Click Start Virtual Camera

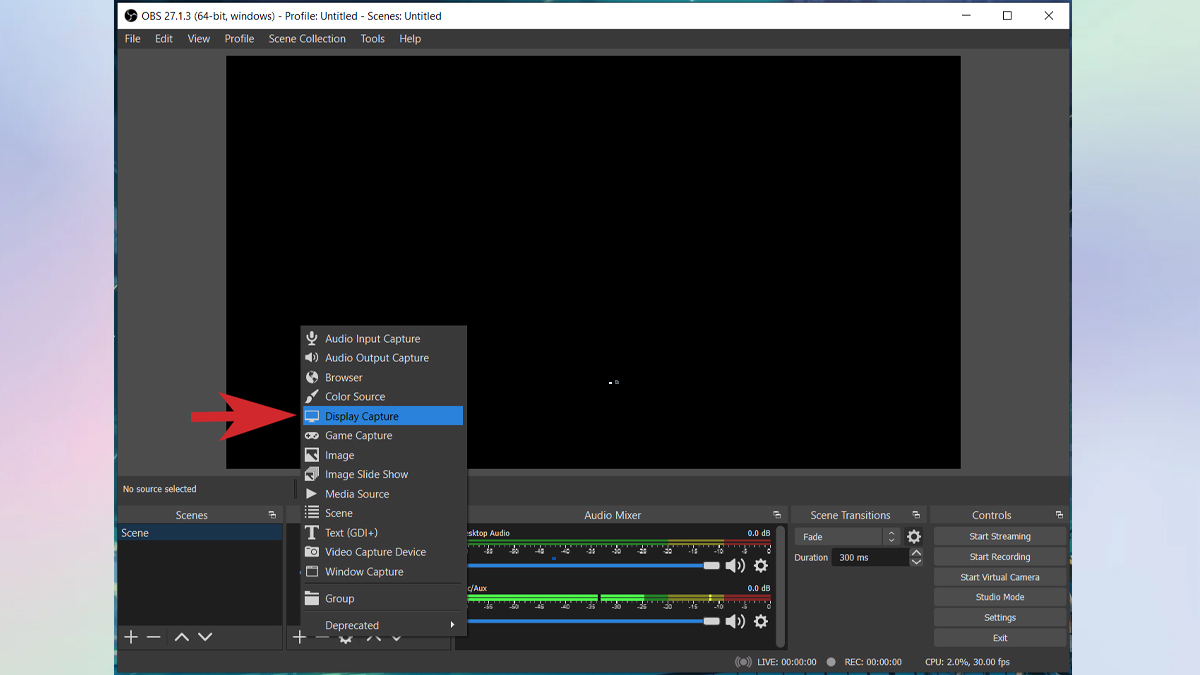click(1000, 577)
